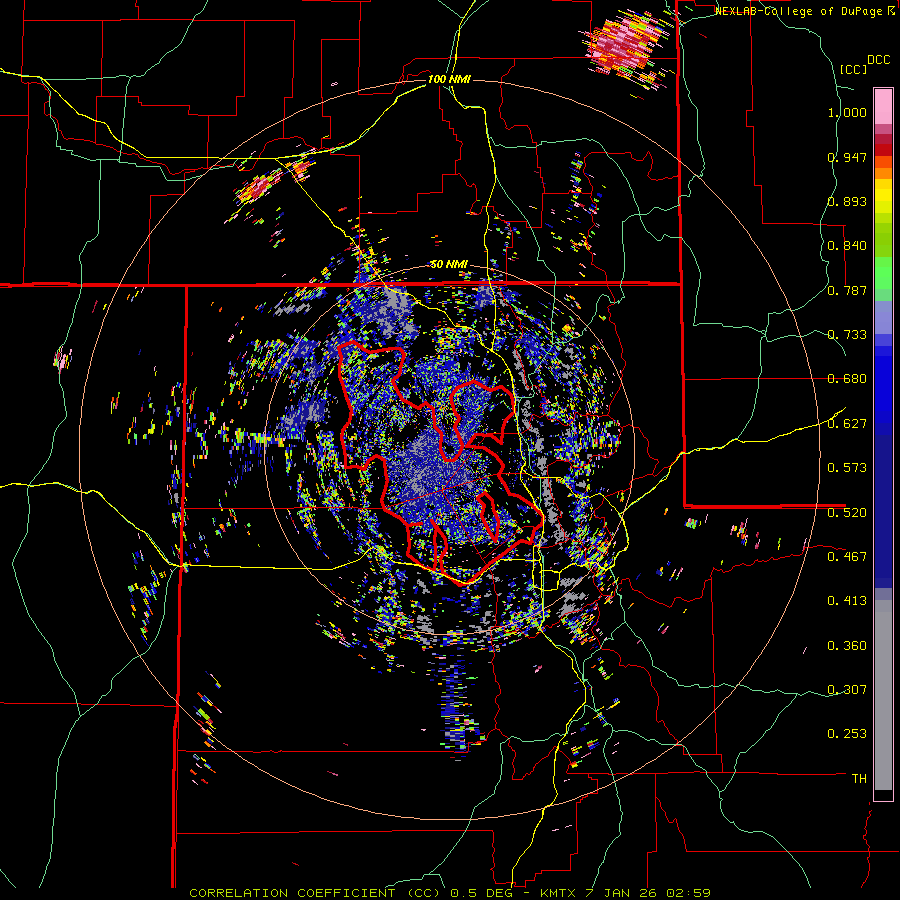Click the 100 NMI range ring label

click(x=449, y=79)
